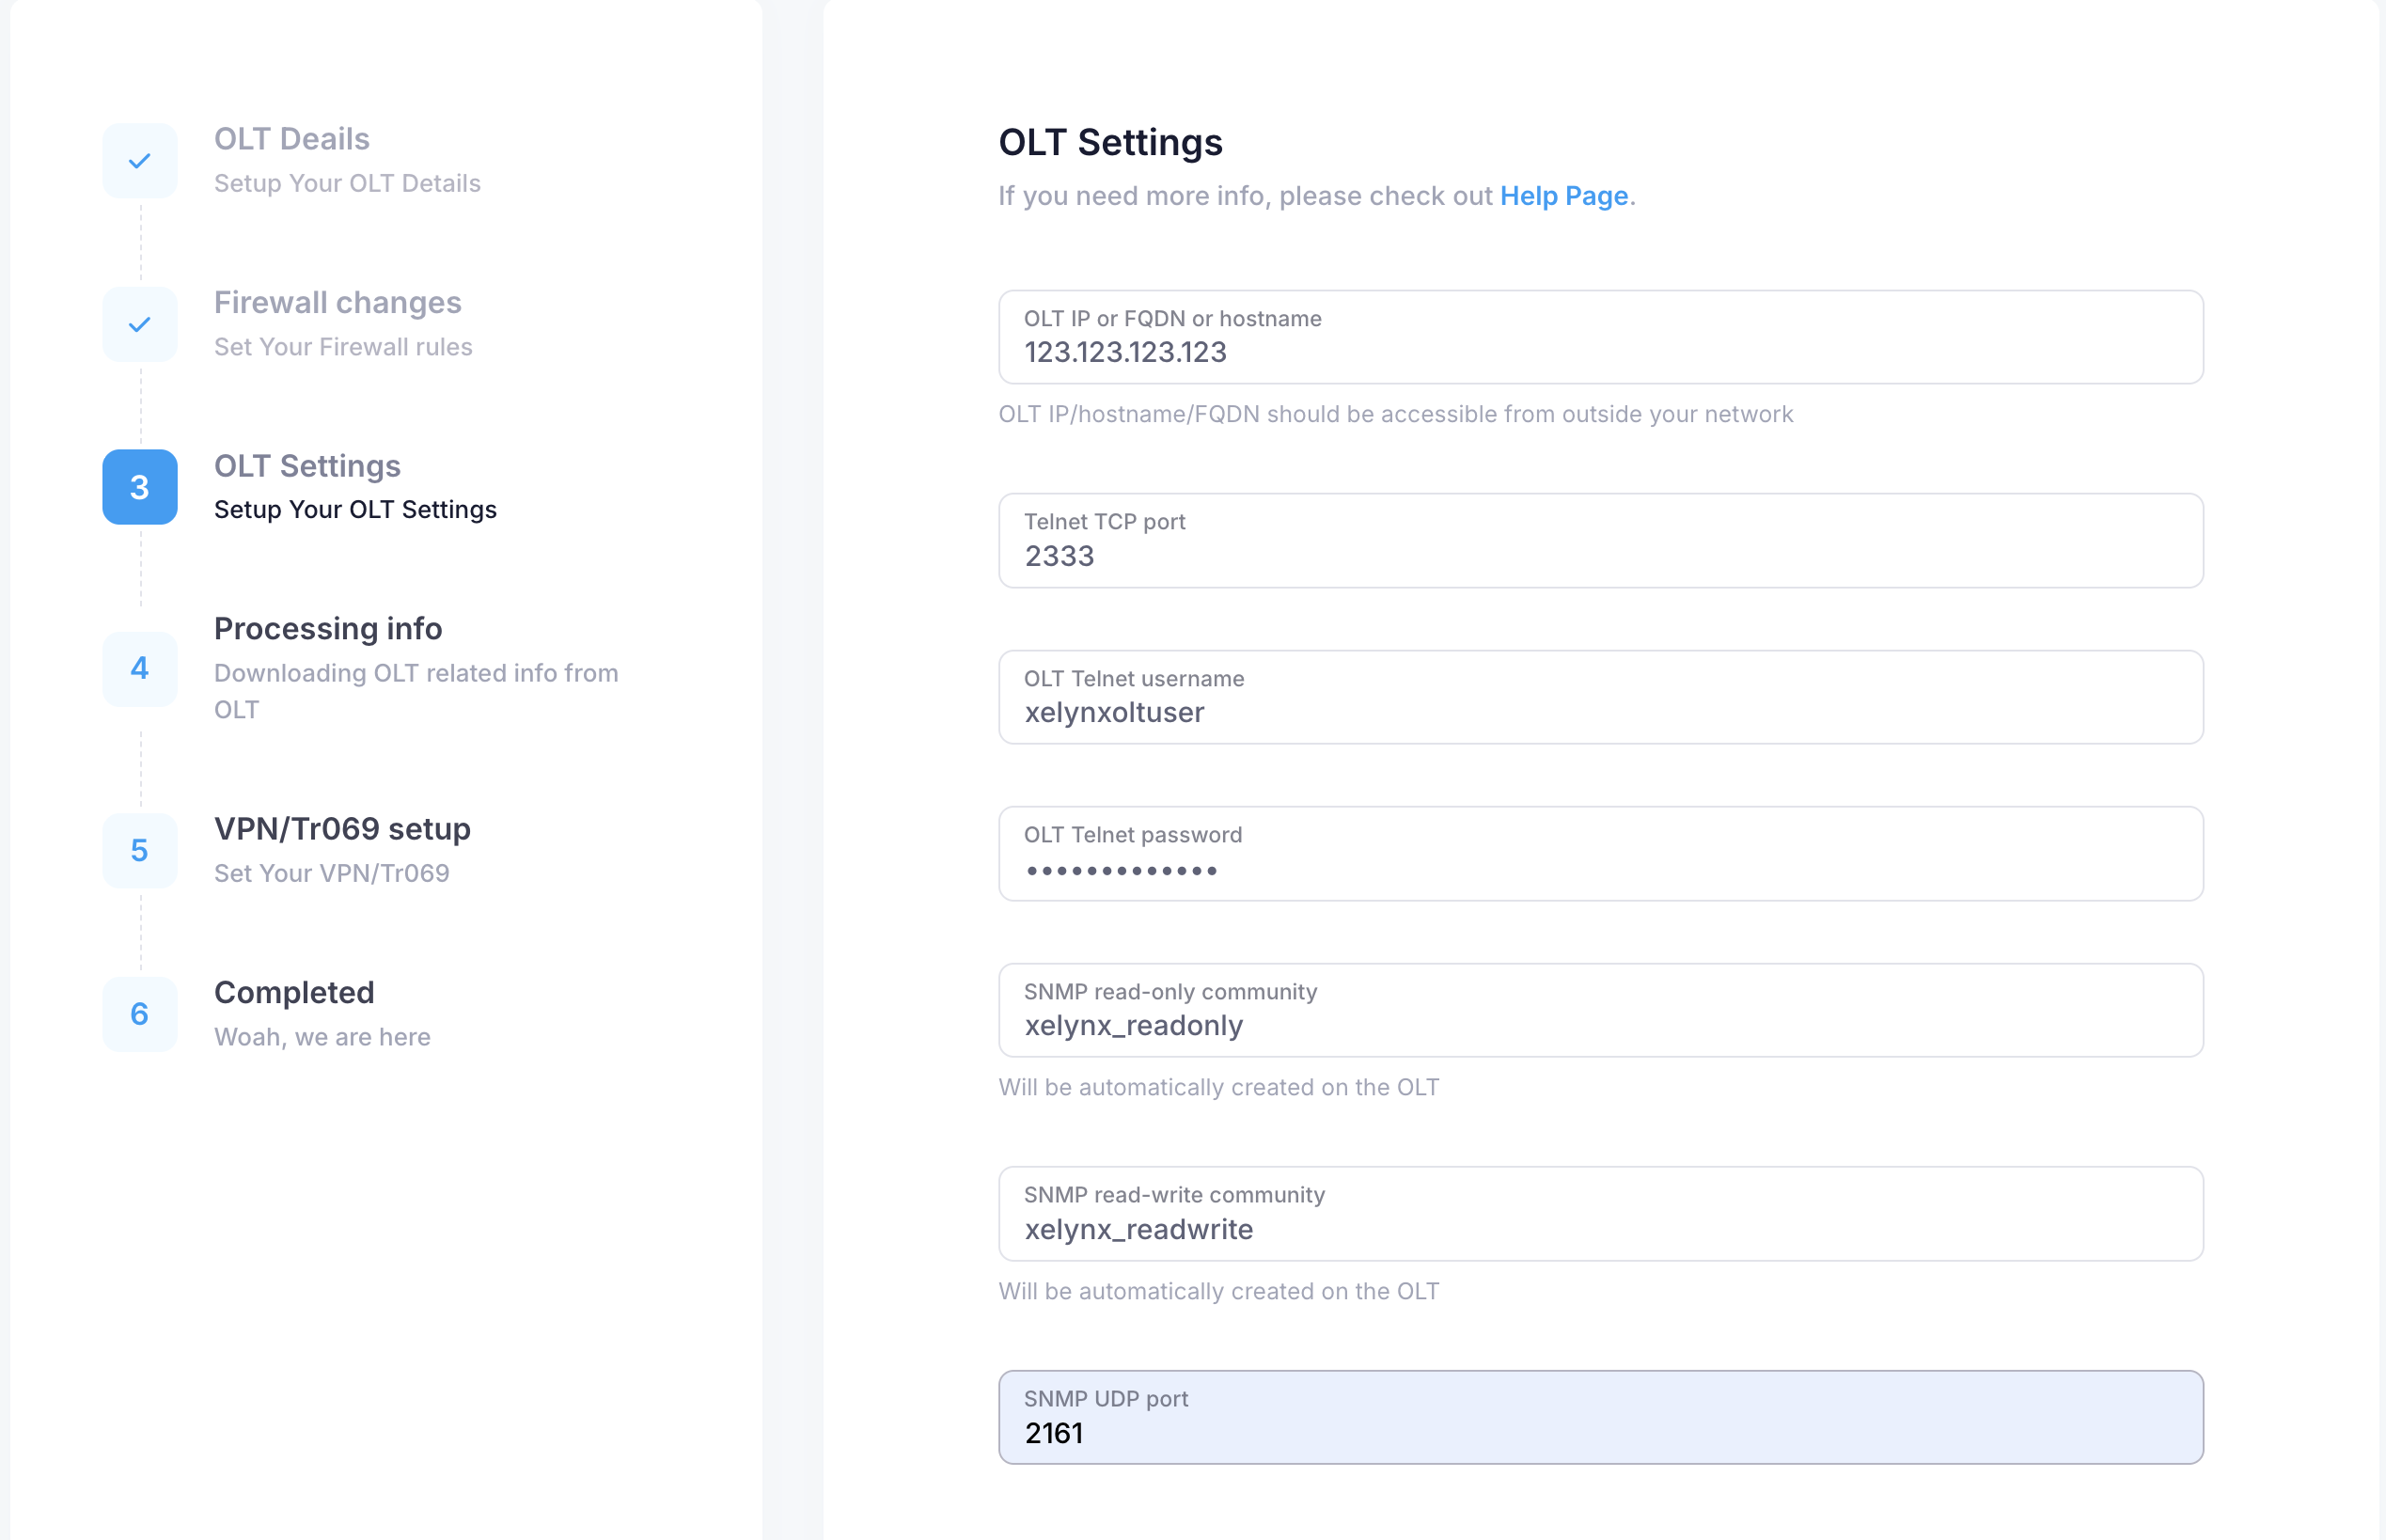Click the OLT Telnet password field
This screenshot has width=2386, height=1540.
[1600, 854]
